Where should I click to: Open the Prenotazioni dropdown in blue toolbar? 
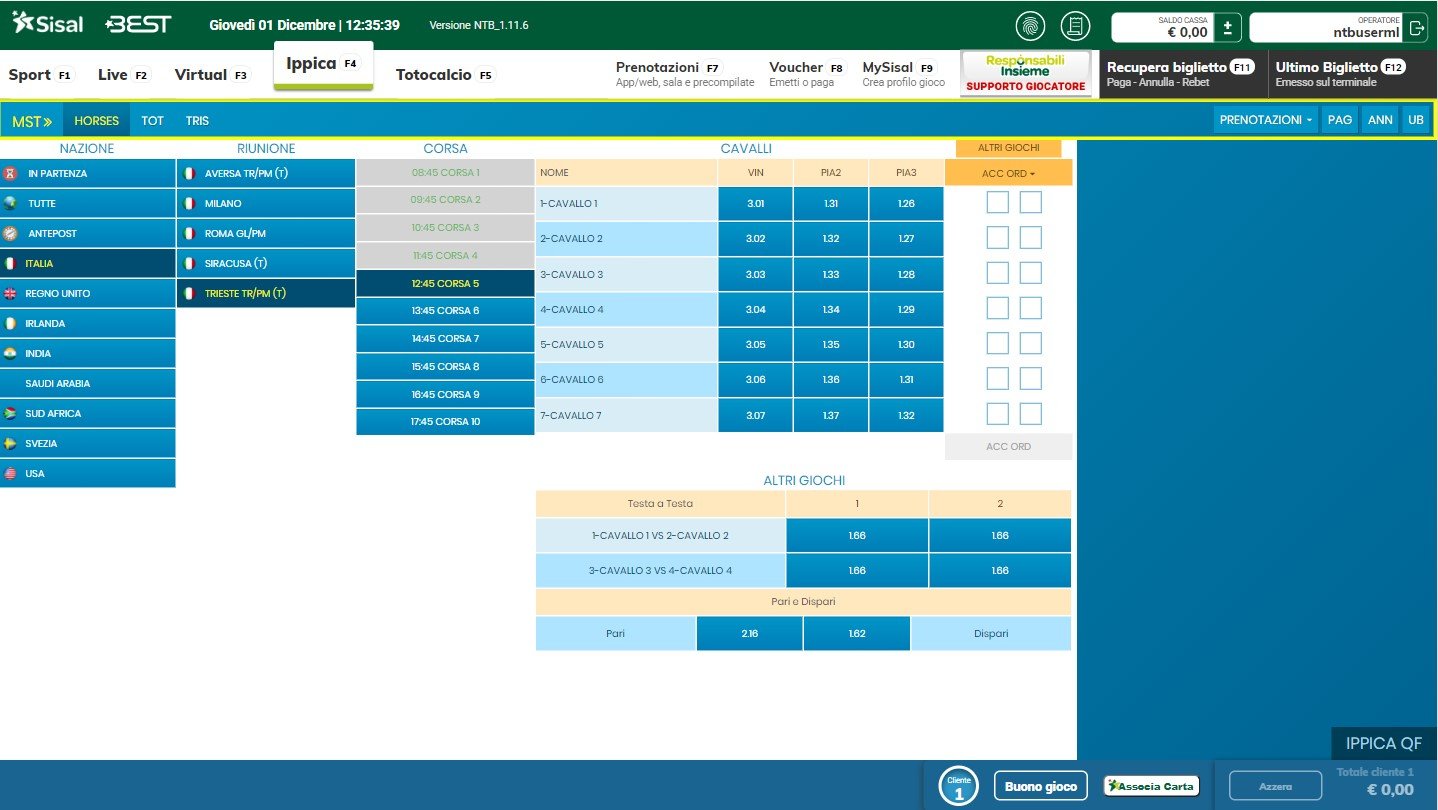point(1266,120)
